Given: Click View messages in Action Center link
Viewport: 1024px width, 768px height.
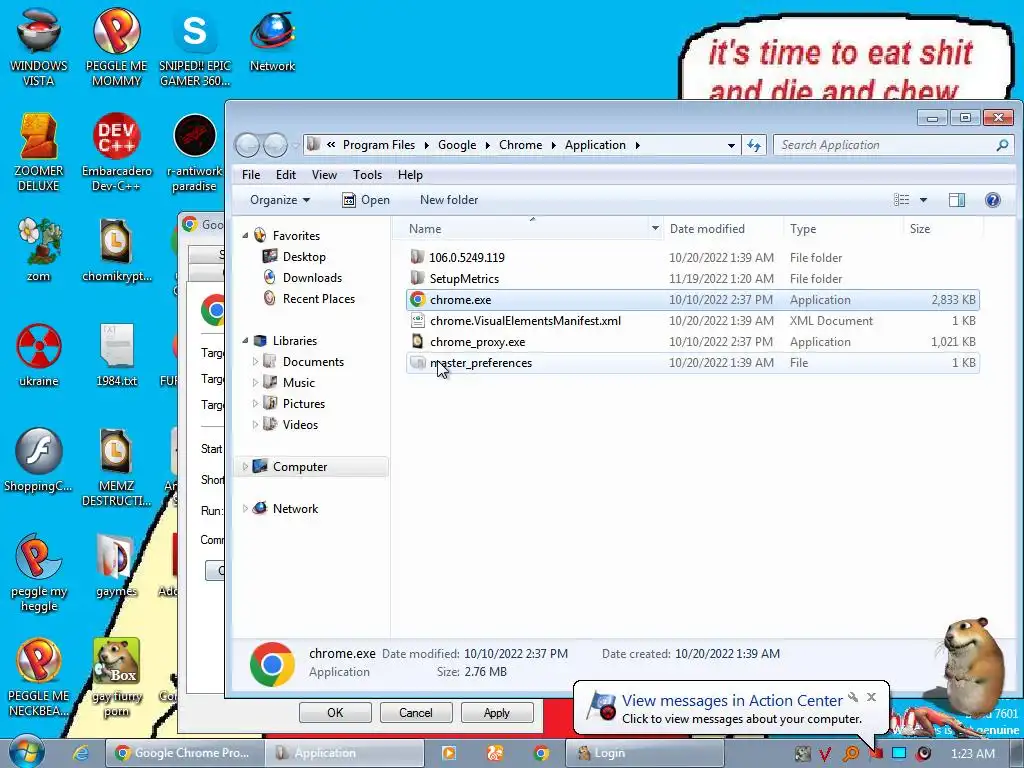Looking at the screenshot, I should [732, 700].
